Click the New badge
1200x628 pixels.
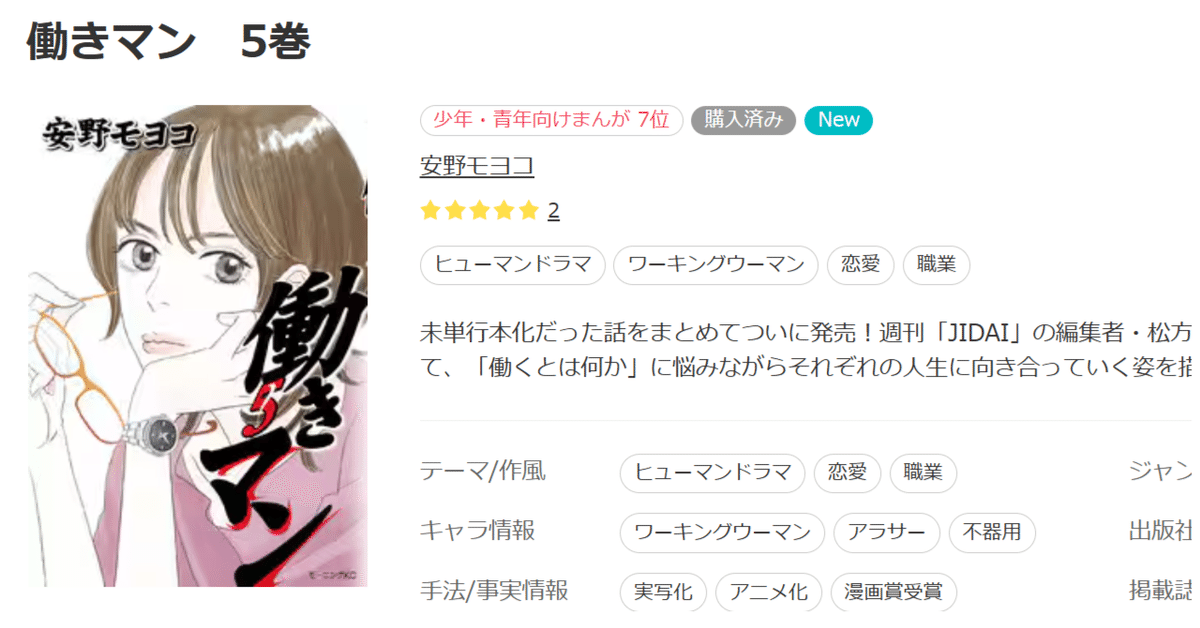click(x=838, y=120)
